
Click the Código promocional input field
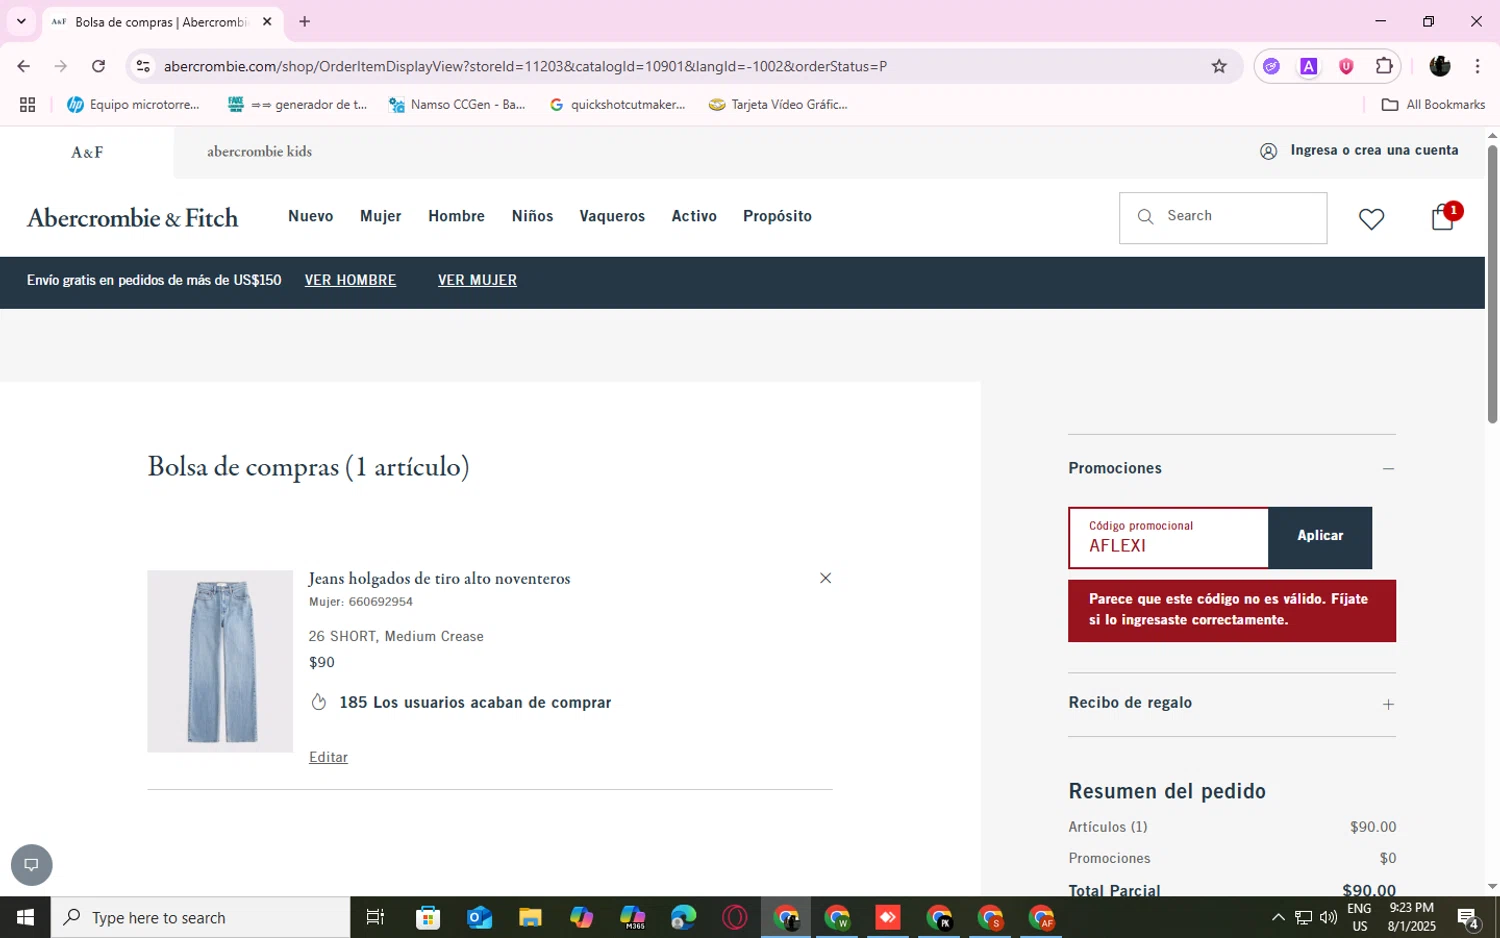tap(1168, 538)
